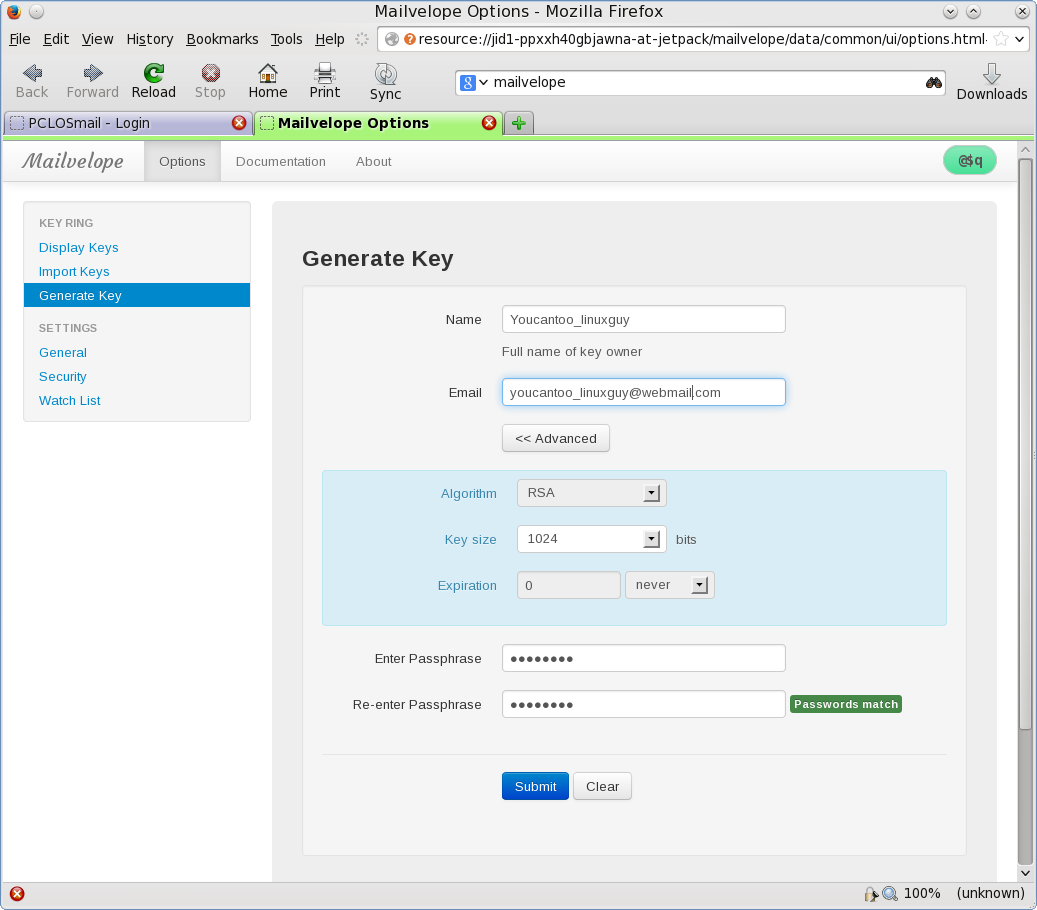Image resolution: width=1037 pixels, height=910 pixels.
Task: Open Import Keys in sidebar
Action: 74,272
